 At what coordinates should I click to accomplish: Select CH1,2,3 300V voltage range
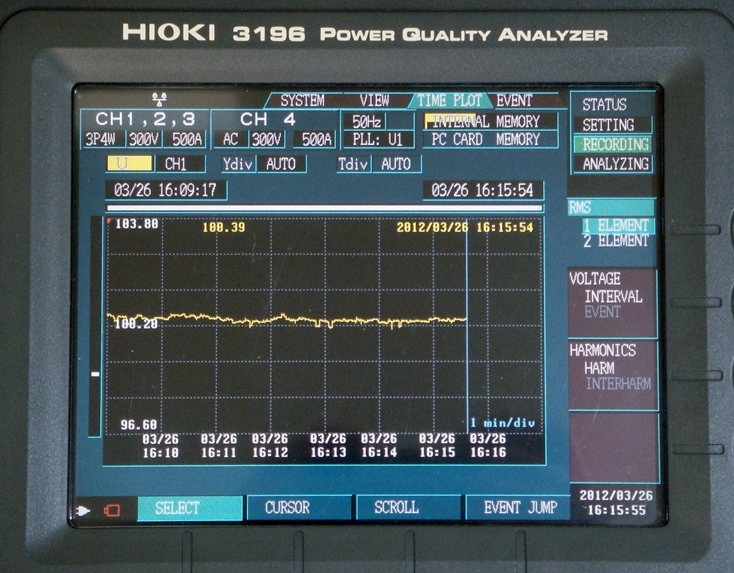[x=145, y=139]
